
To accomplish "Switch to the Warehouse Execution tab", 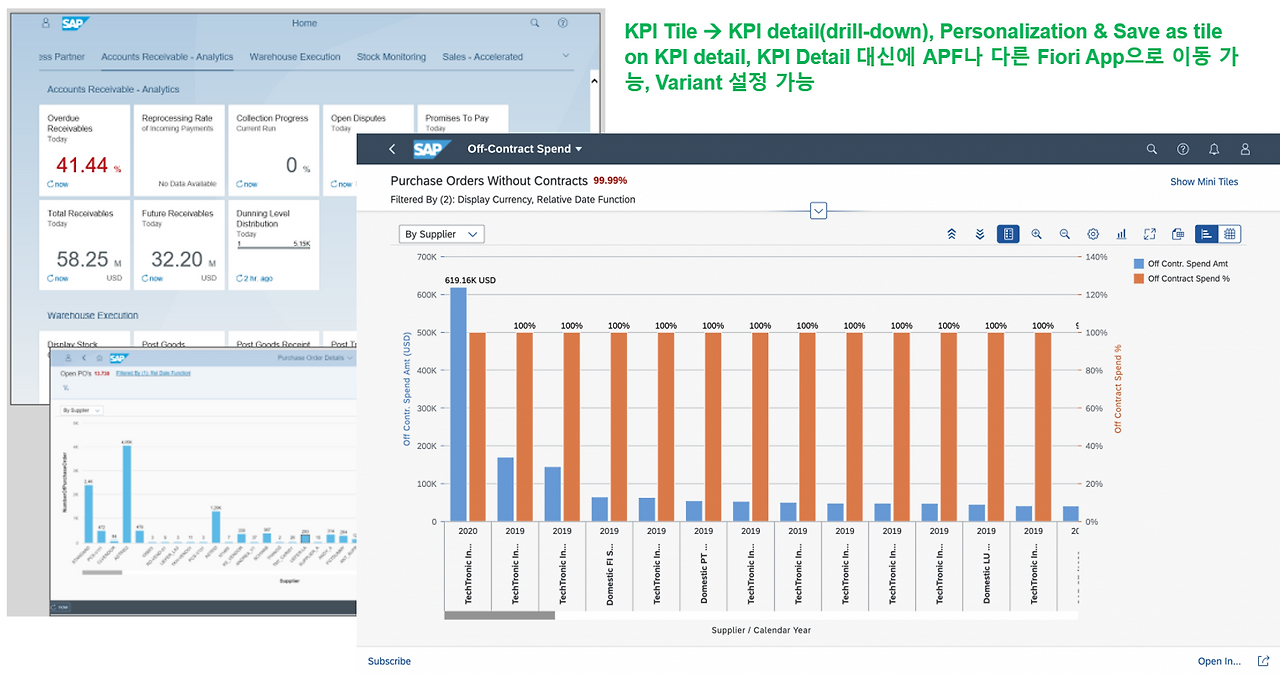I will (x=294, y=57).
